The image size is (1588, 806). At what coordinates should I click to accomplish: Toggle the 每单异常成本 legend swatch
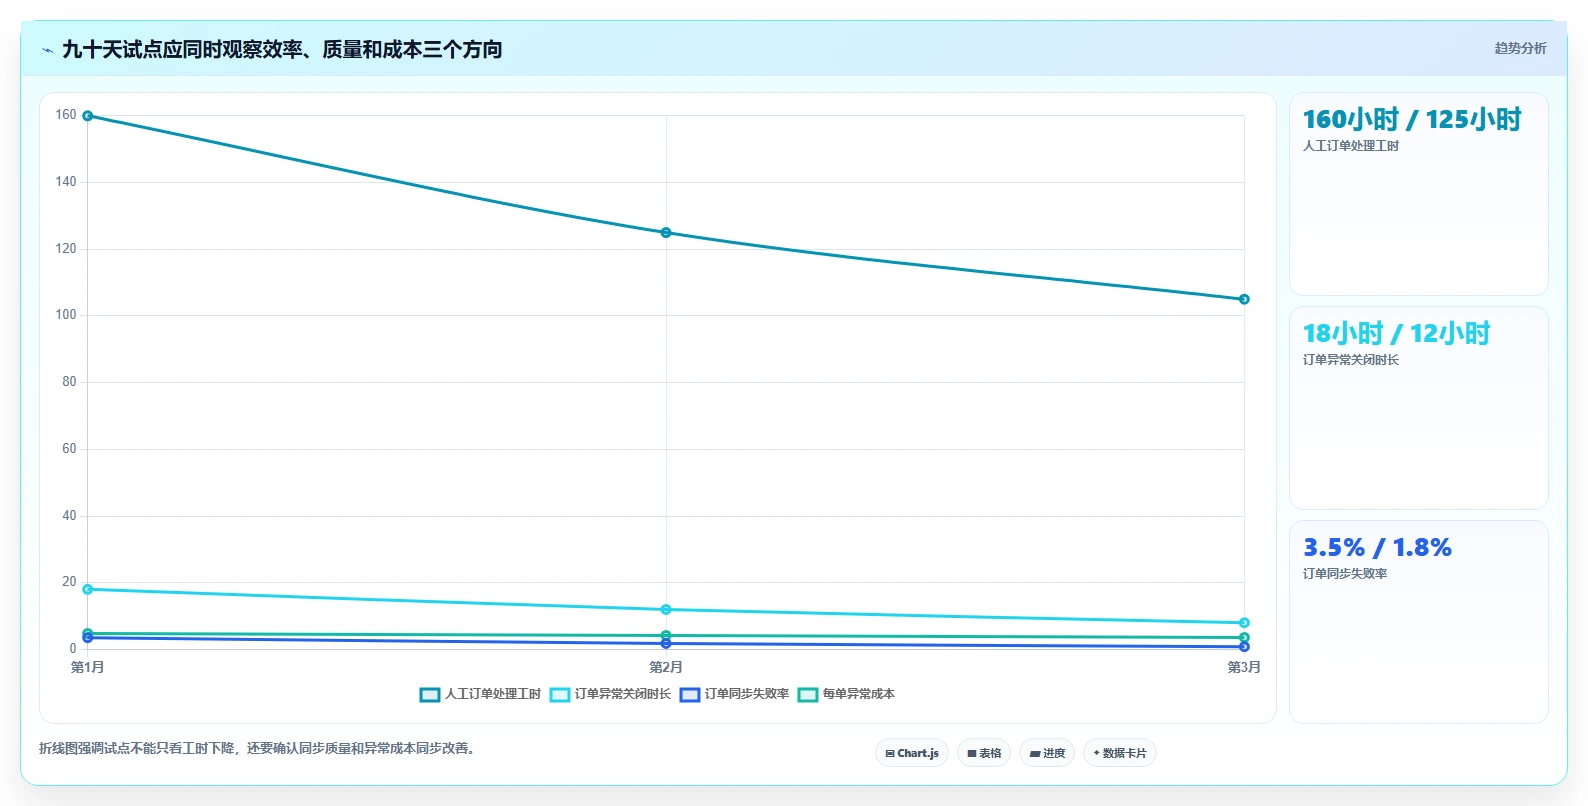pyautogui.click(x=808, y=694)
